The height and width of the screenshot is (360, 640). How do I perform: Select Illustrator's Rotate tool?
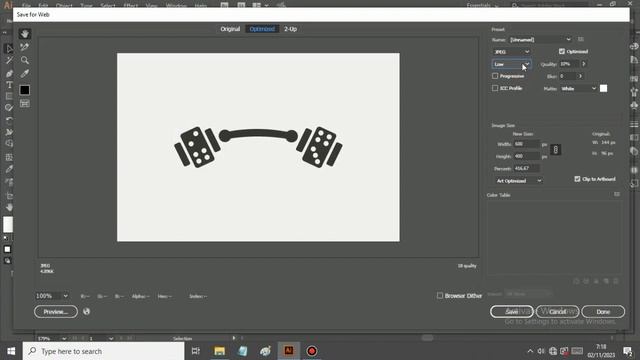[x=9, y=120]
